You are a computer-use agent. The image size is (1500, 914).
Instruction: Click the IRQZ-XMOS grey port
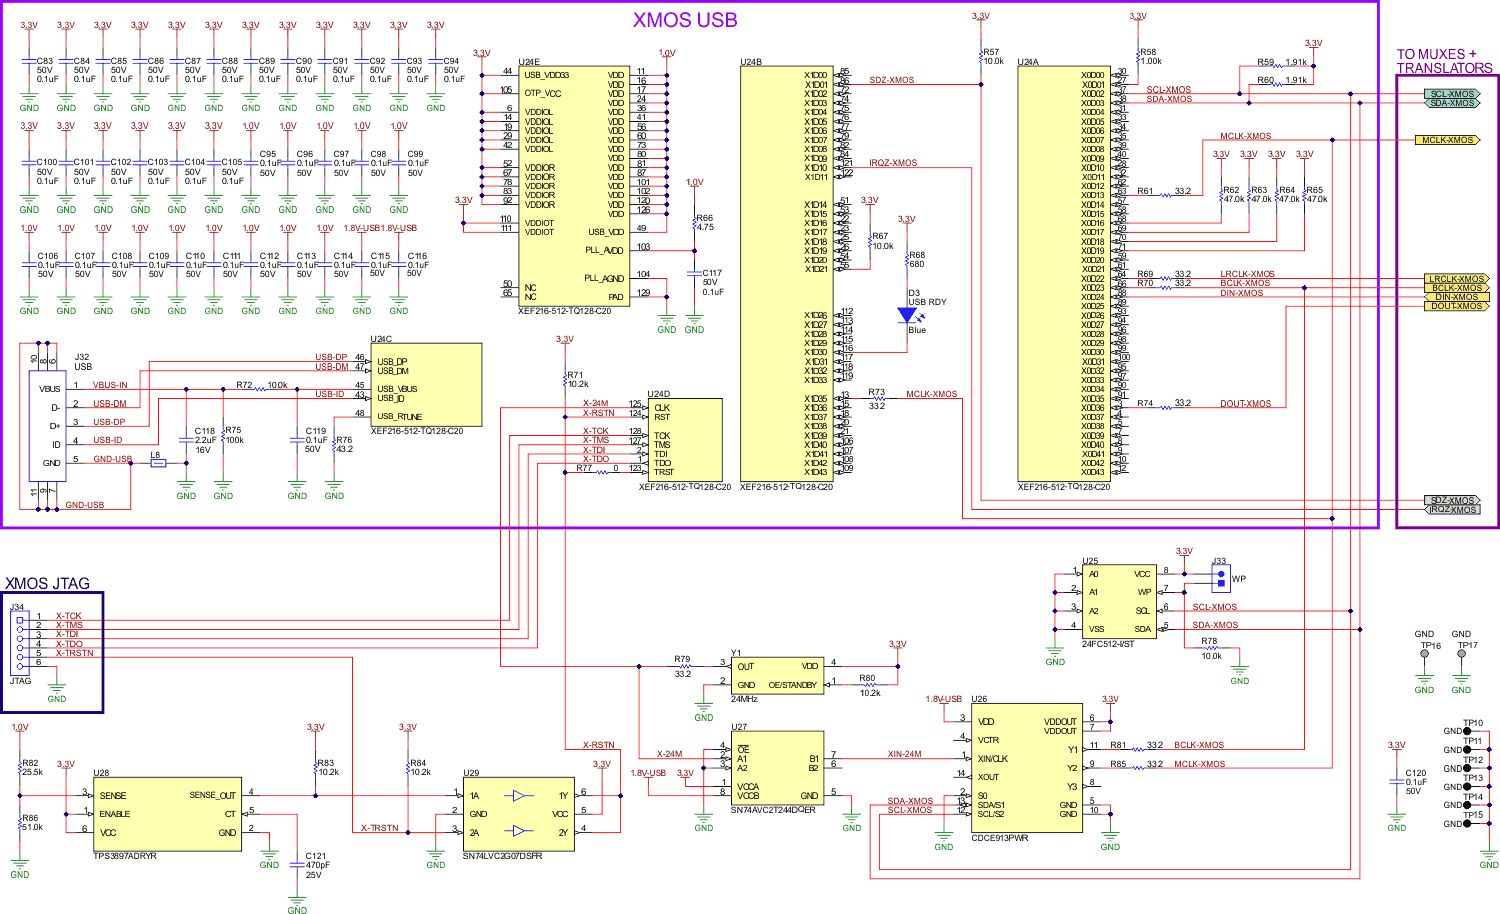coord(1452,509)
